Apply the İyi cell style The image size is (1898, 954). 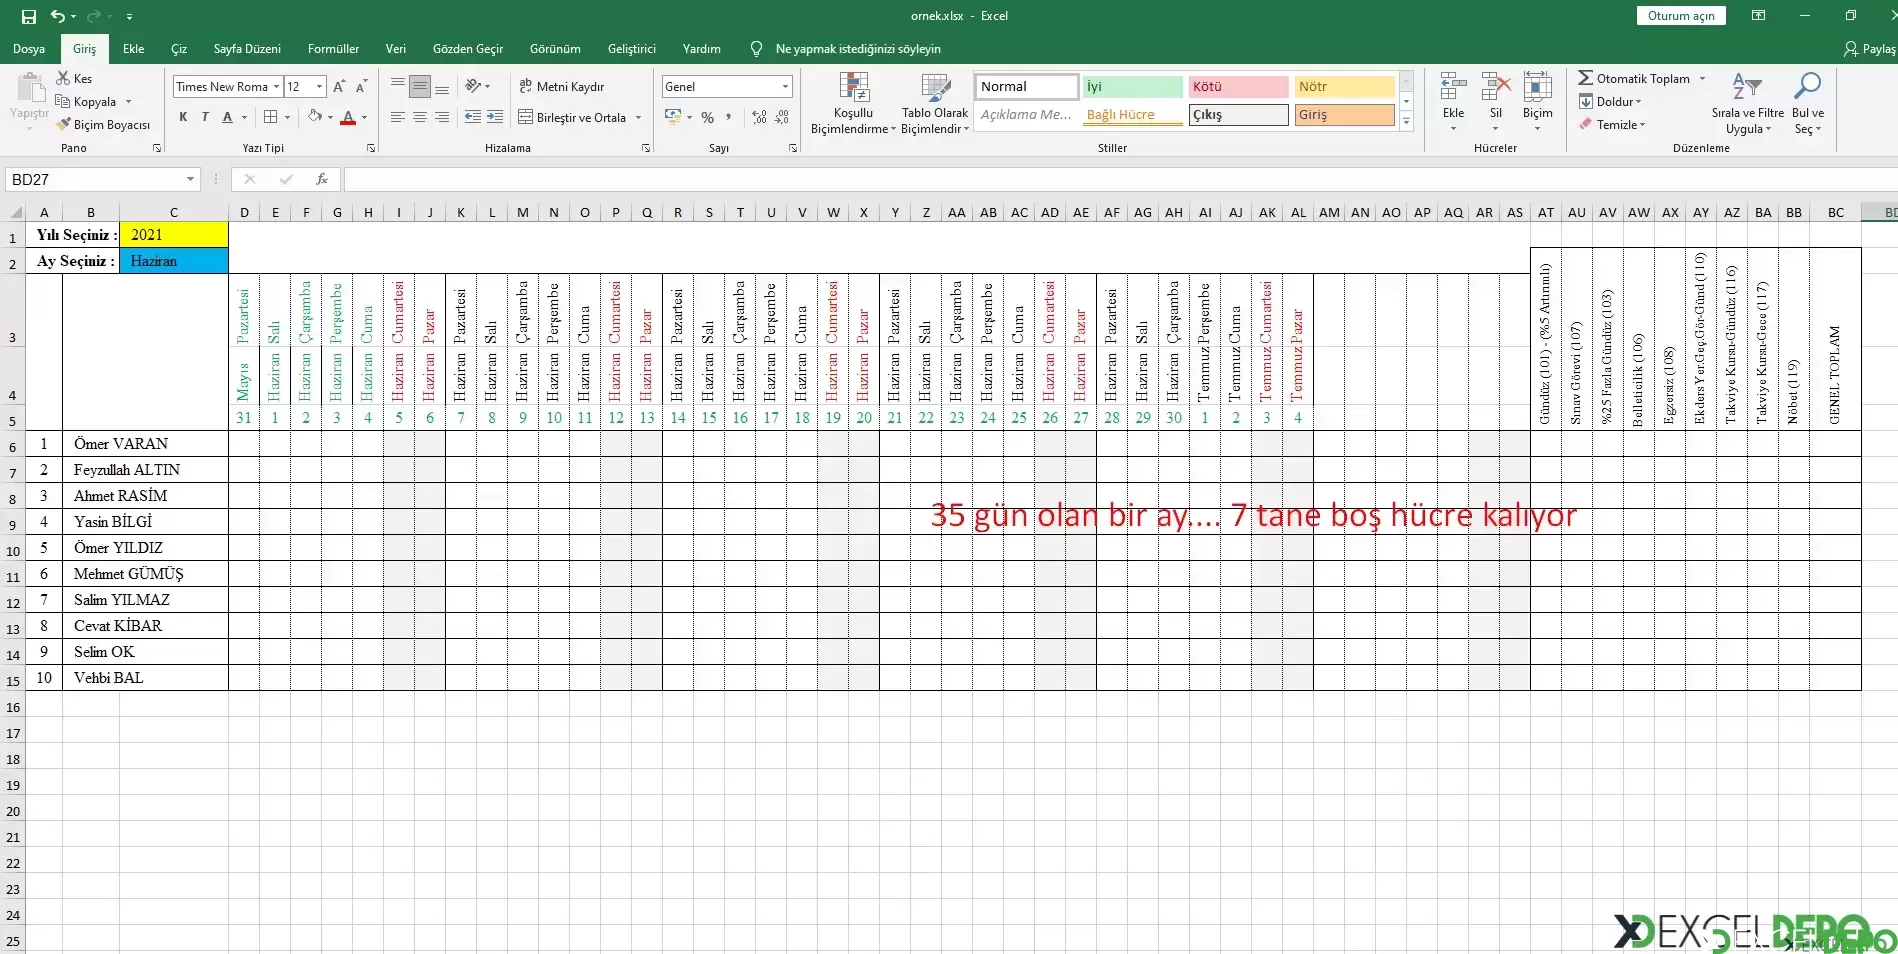(1133, 86)
